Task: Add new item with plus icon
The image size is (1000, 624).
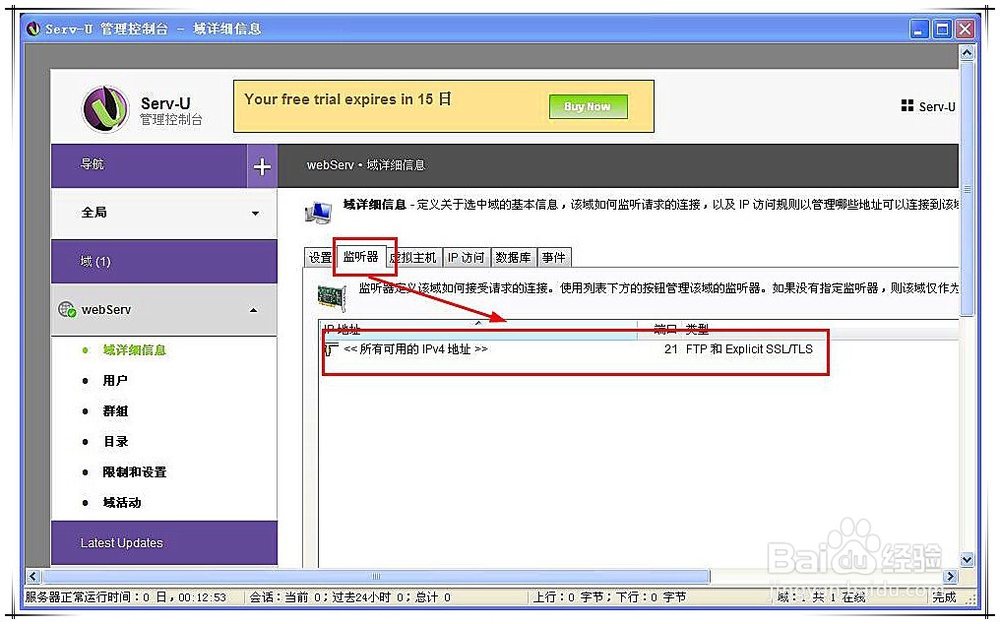Action: point(262,167)
